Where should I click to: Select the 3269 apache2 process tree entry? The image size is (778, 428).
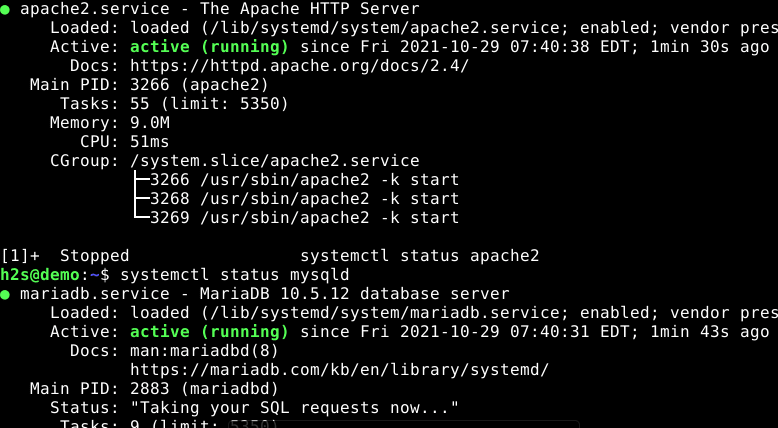(304, 218)
